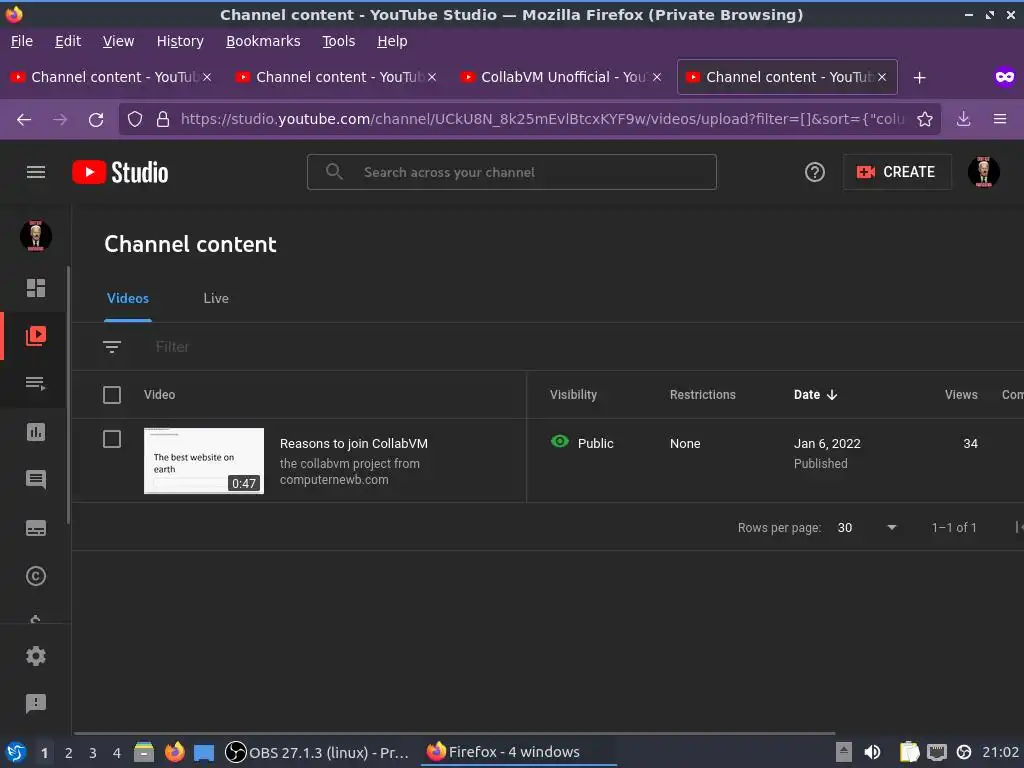Screen dimensions: 1024x768
Task: Sort by the Views column header
Action: 961,394
